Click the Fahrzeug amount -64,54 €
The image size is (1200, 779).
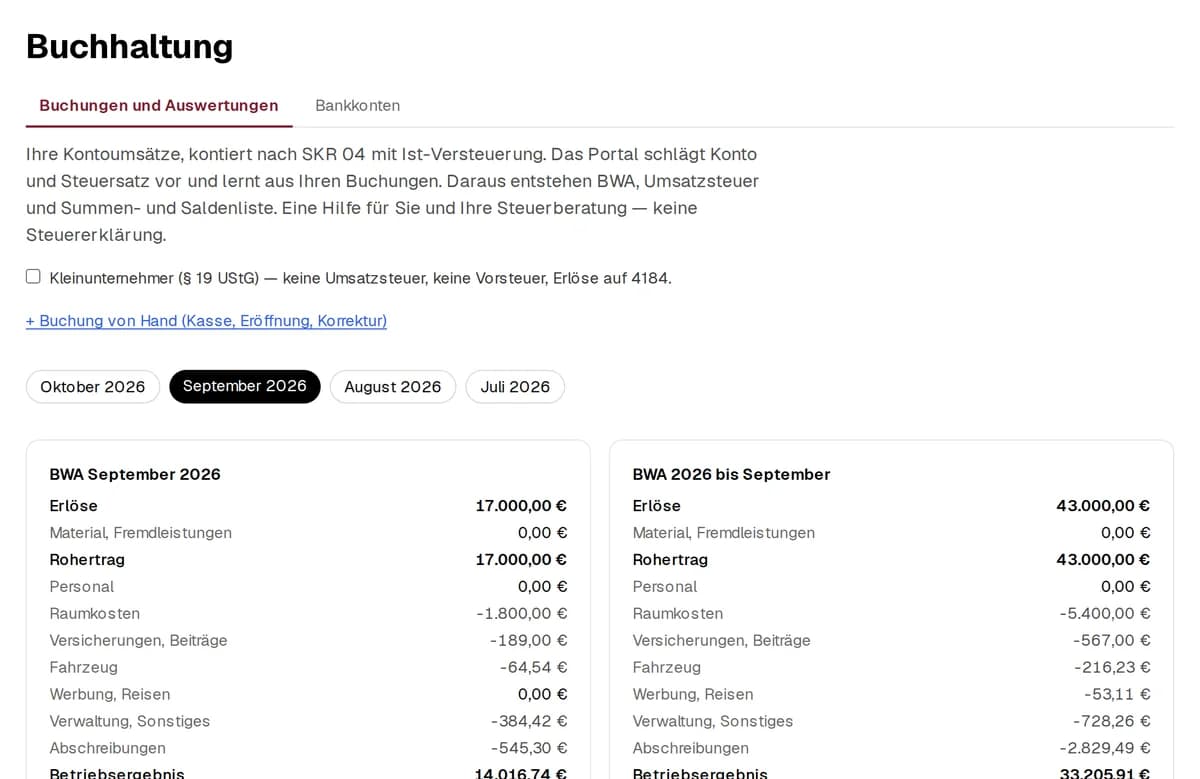534,667
